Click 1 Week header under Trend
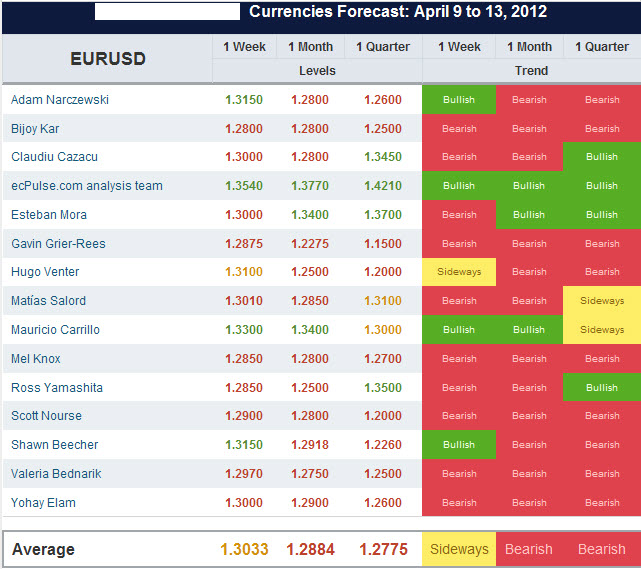 tap(459, 47)
